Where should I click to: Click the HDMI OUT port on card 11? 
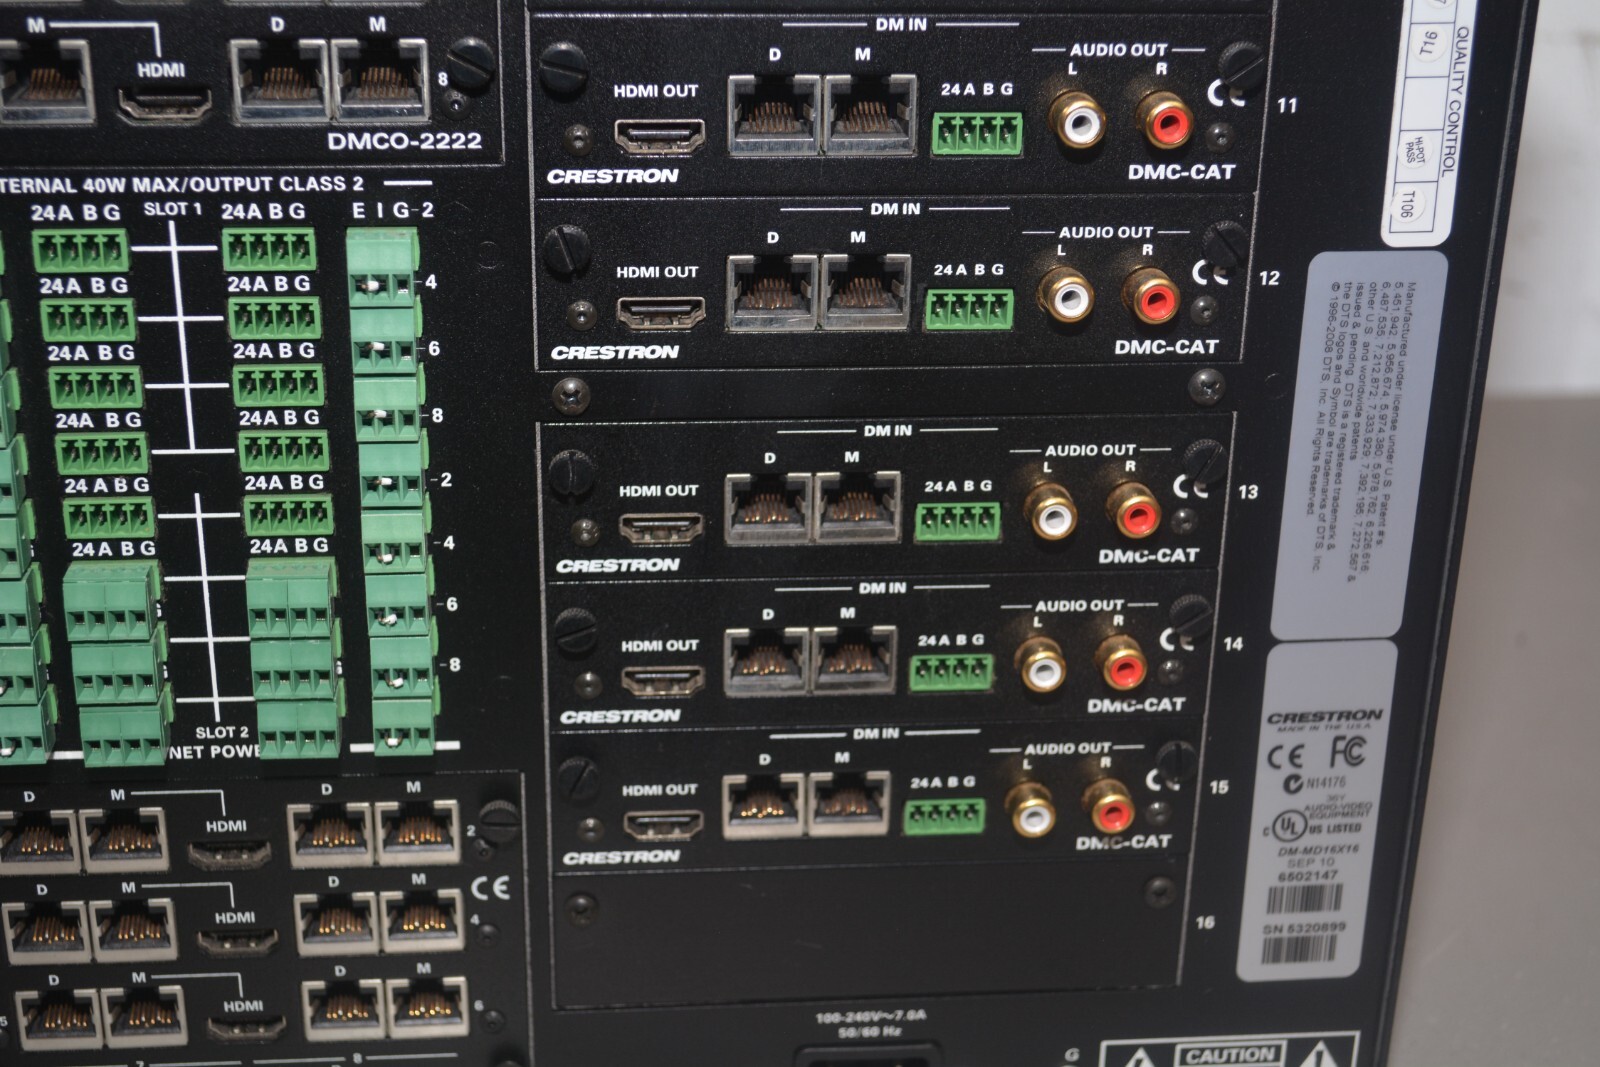pyautogui.click(x=658, y=135)
